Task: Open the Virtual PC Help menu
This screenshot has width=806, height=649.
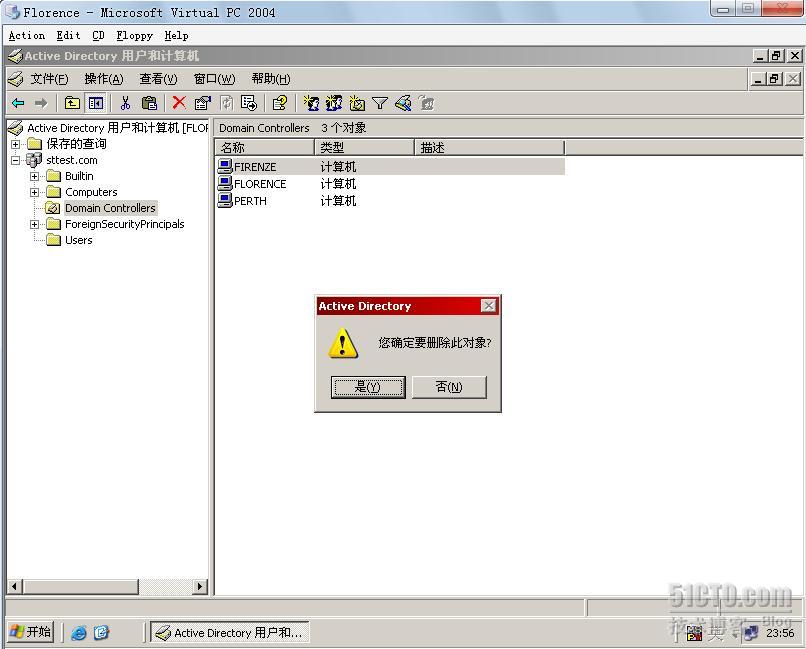Action: pyautogui.click(x=176, y=35)
